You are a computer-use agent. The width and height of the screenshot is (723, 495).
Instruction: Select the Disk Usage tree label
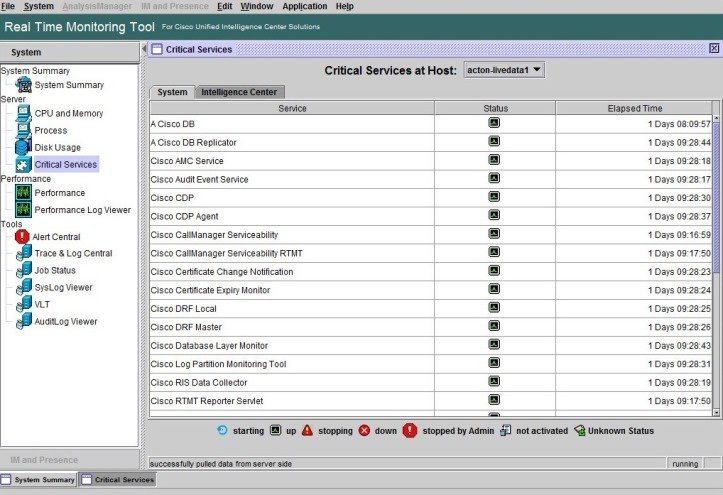[x=58, y=147]
